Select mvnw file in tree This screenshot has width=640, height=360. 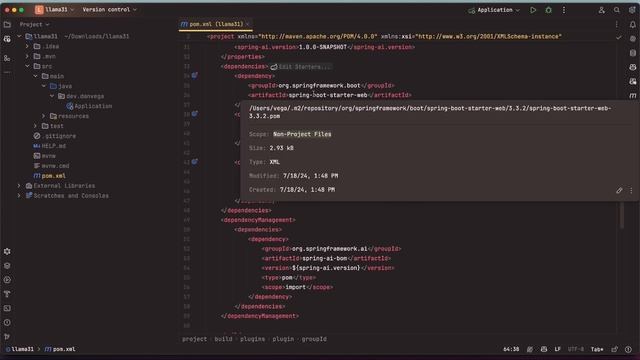point(44,156)
